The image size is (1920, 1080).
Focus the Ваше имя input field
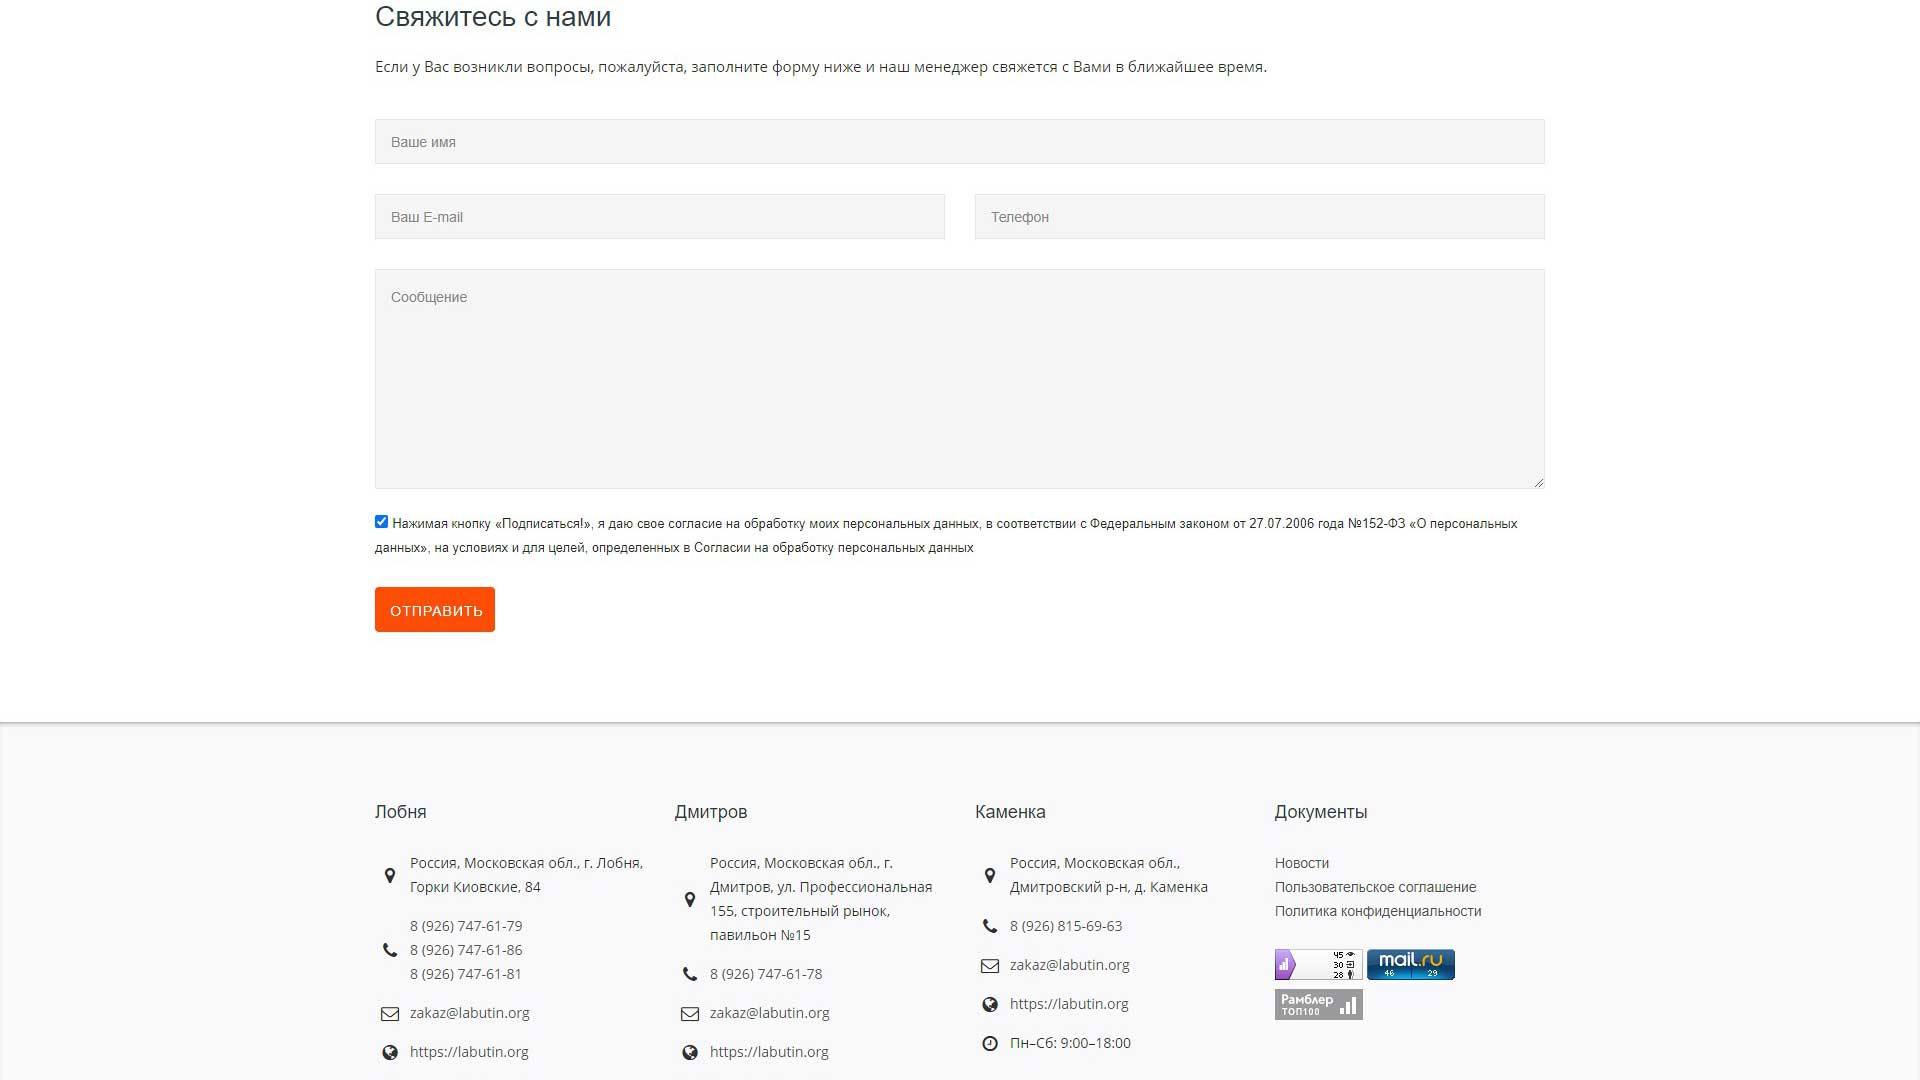(959, 142)
